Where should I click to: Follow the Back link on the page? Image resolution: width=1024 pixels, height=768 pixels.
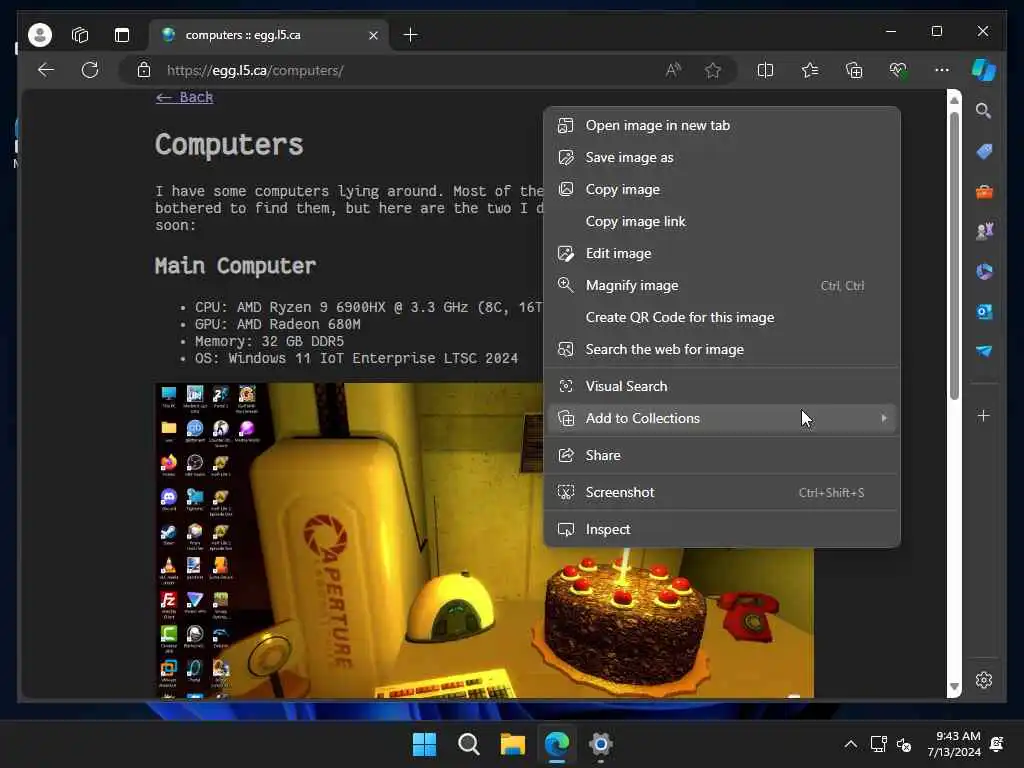pyautogui.click(x=185, y=97)
